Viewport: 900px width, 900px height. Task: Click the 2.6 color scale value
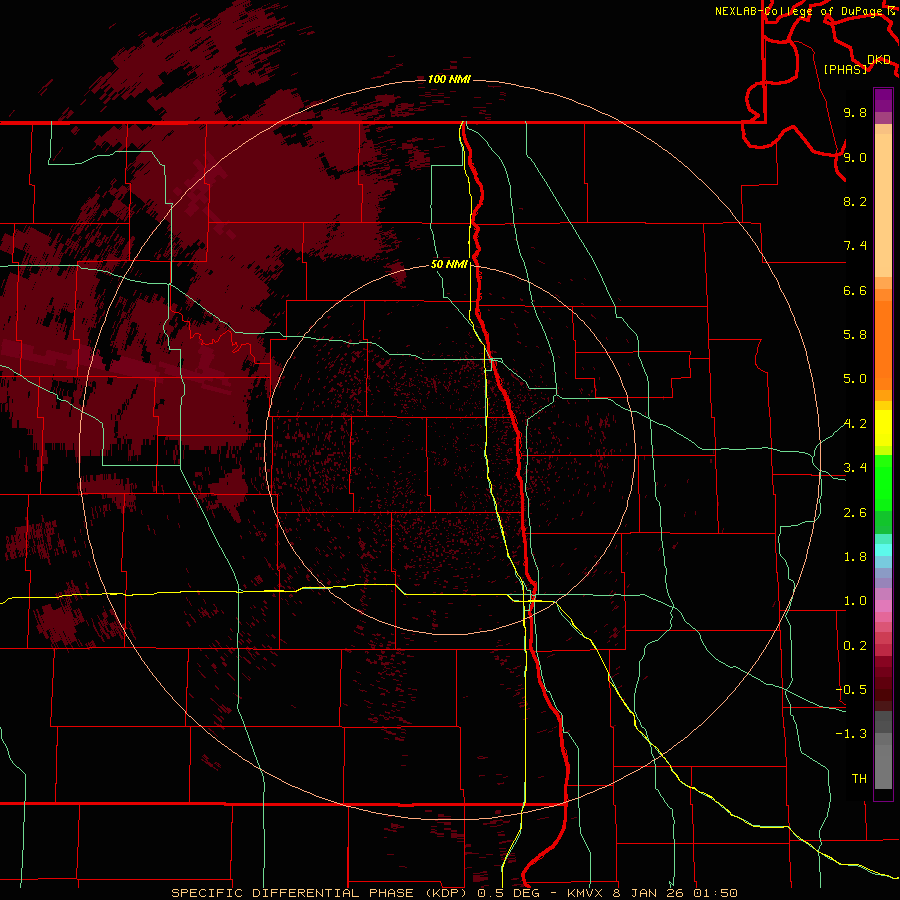(855, 513)
